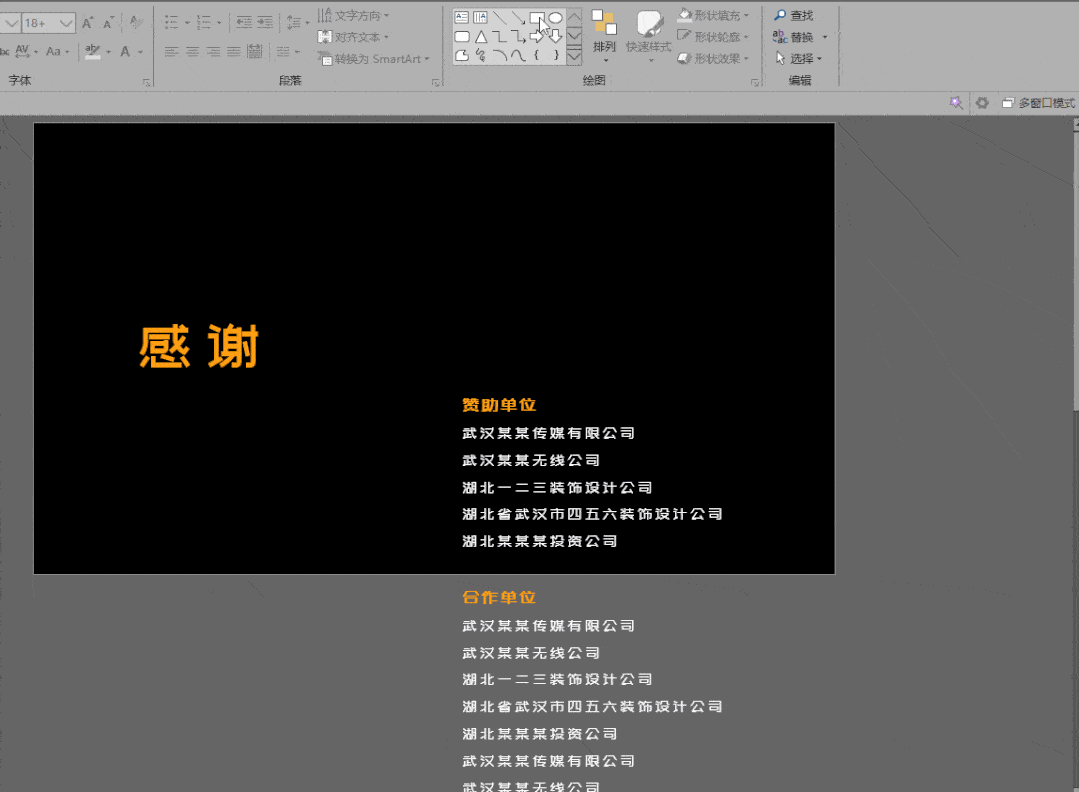Screen dimensions: 1079x792
Task: Select the elbow connector shape
Action: (499, 36)
